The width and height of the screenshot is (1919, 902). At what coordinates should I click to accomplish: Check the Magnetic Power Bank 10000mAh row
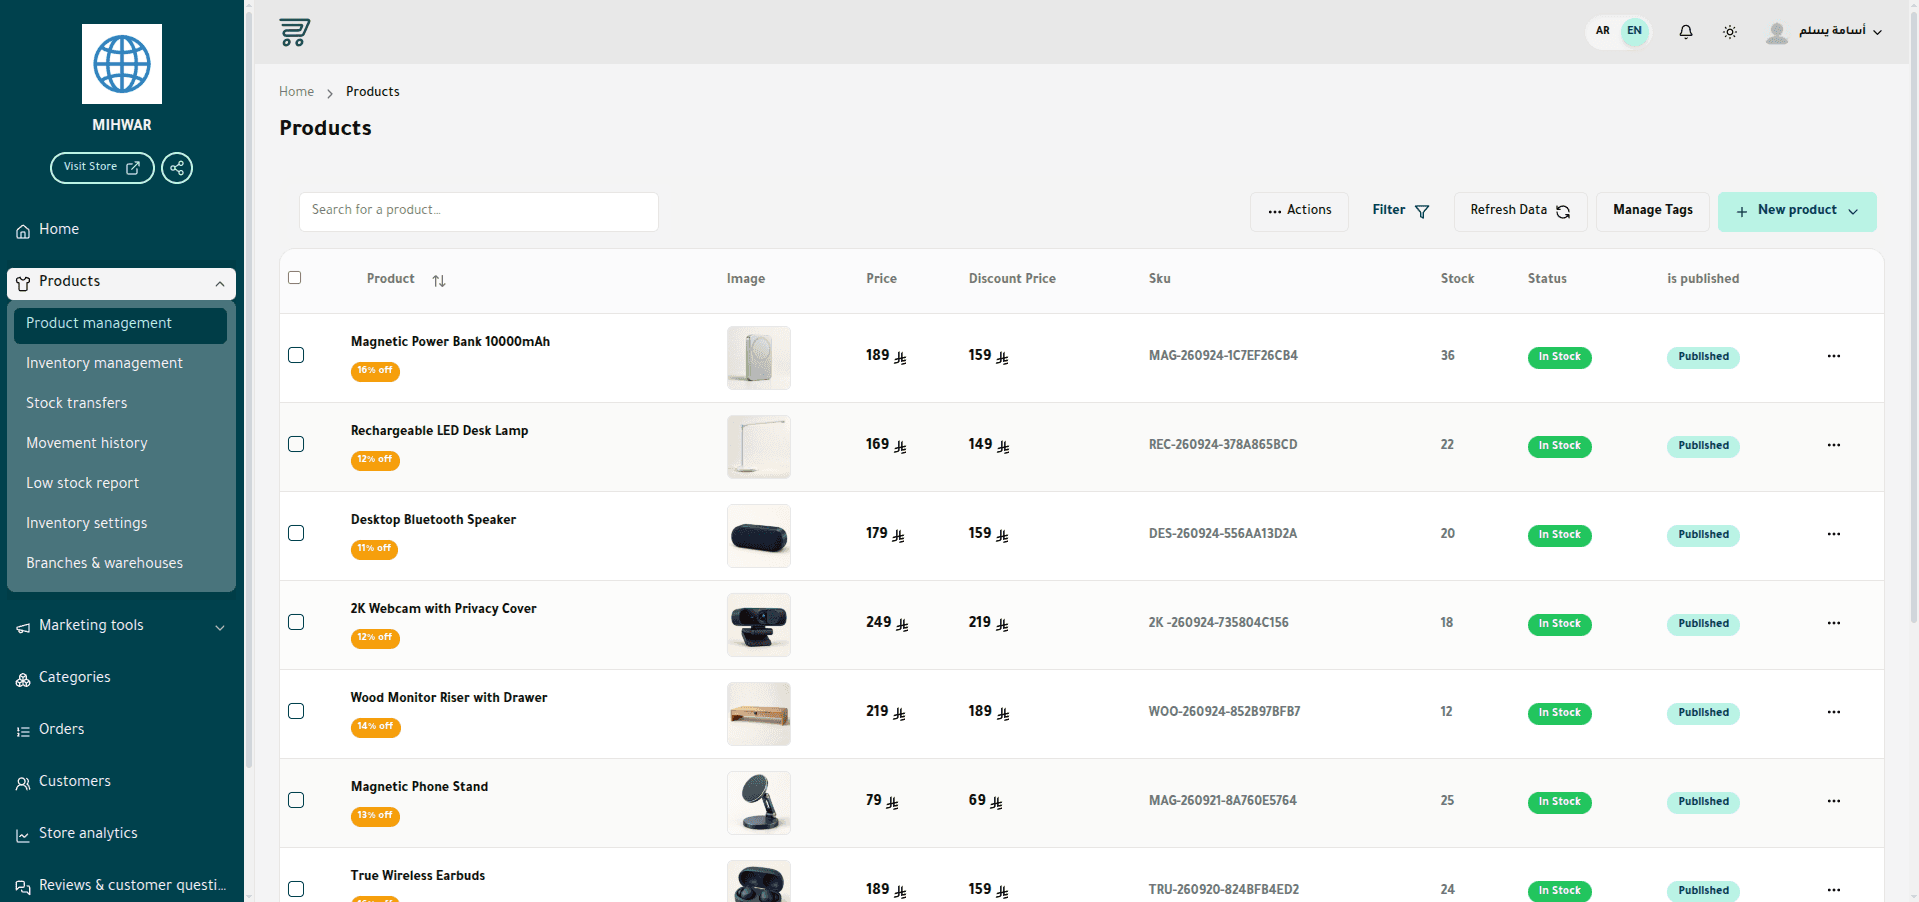tap(296, 355)
